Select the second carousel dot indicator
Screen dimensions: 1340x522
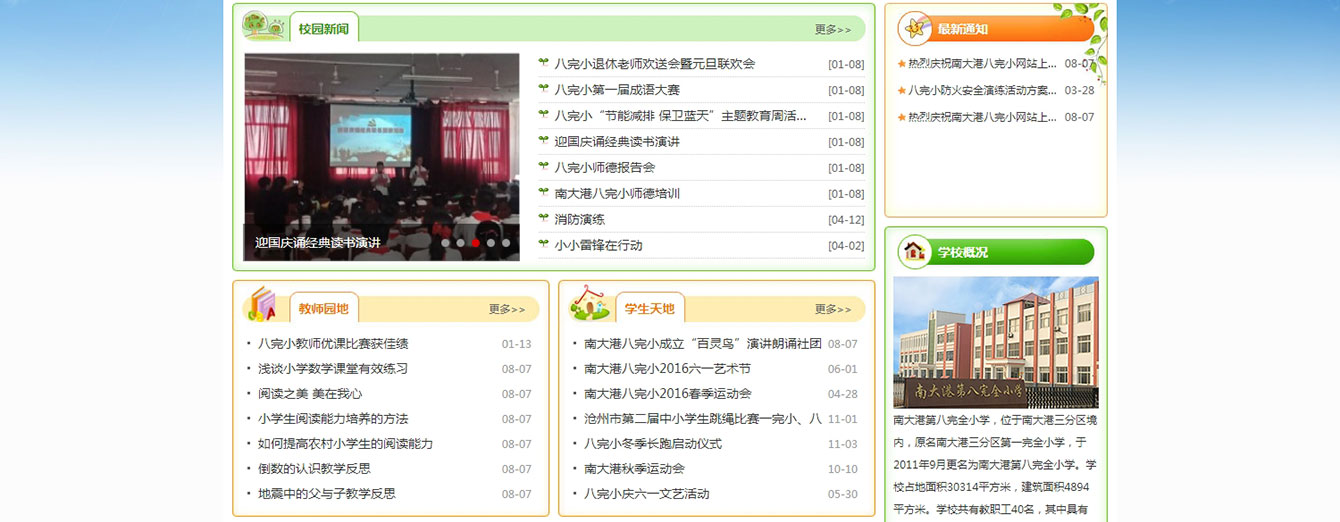[460, 243]
